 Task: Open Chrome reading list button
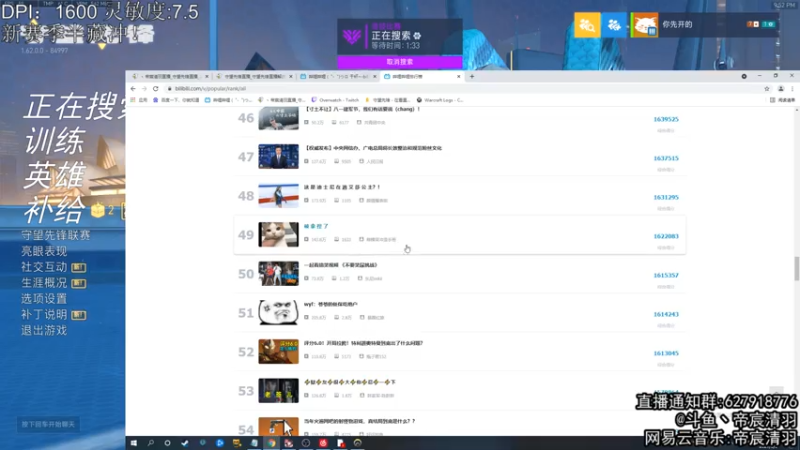click(782, 100)
